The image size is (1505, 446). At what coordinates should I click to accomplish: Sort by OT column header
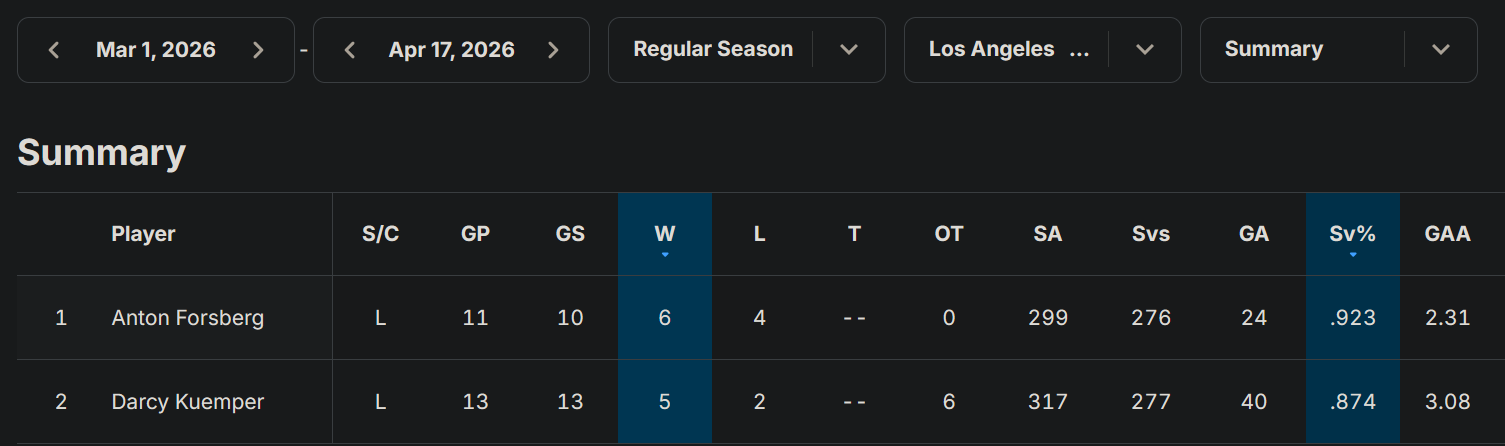(948, 234)
